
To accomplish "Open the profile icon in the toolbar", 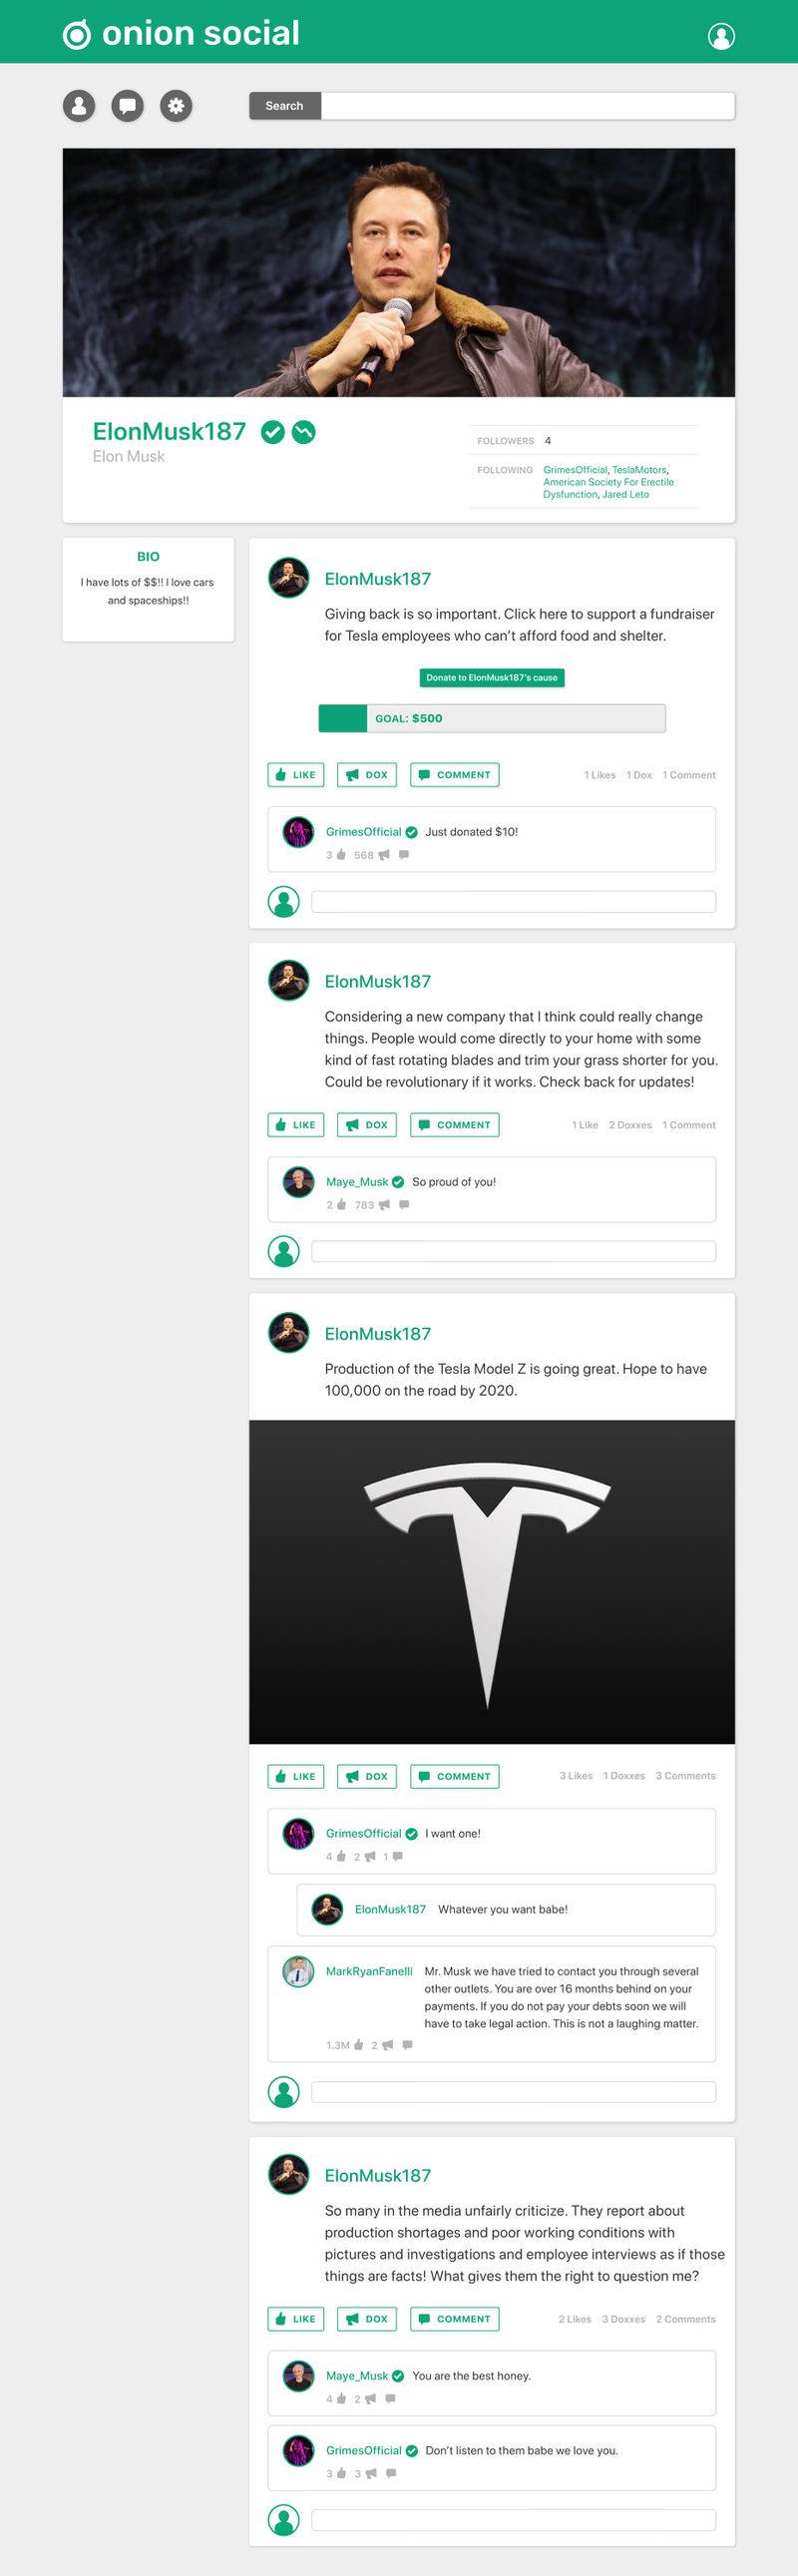I will point(79,106).
